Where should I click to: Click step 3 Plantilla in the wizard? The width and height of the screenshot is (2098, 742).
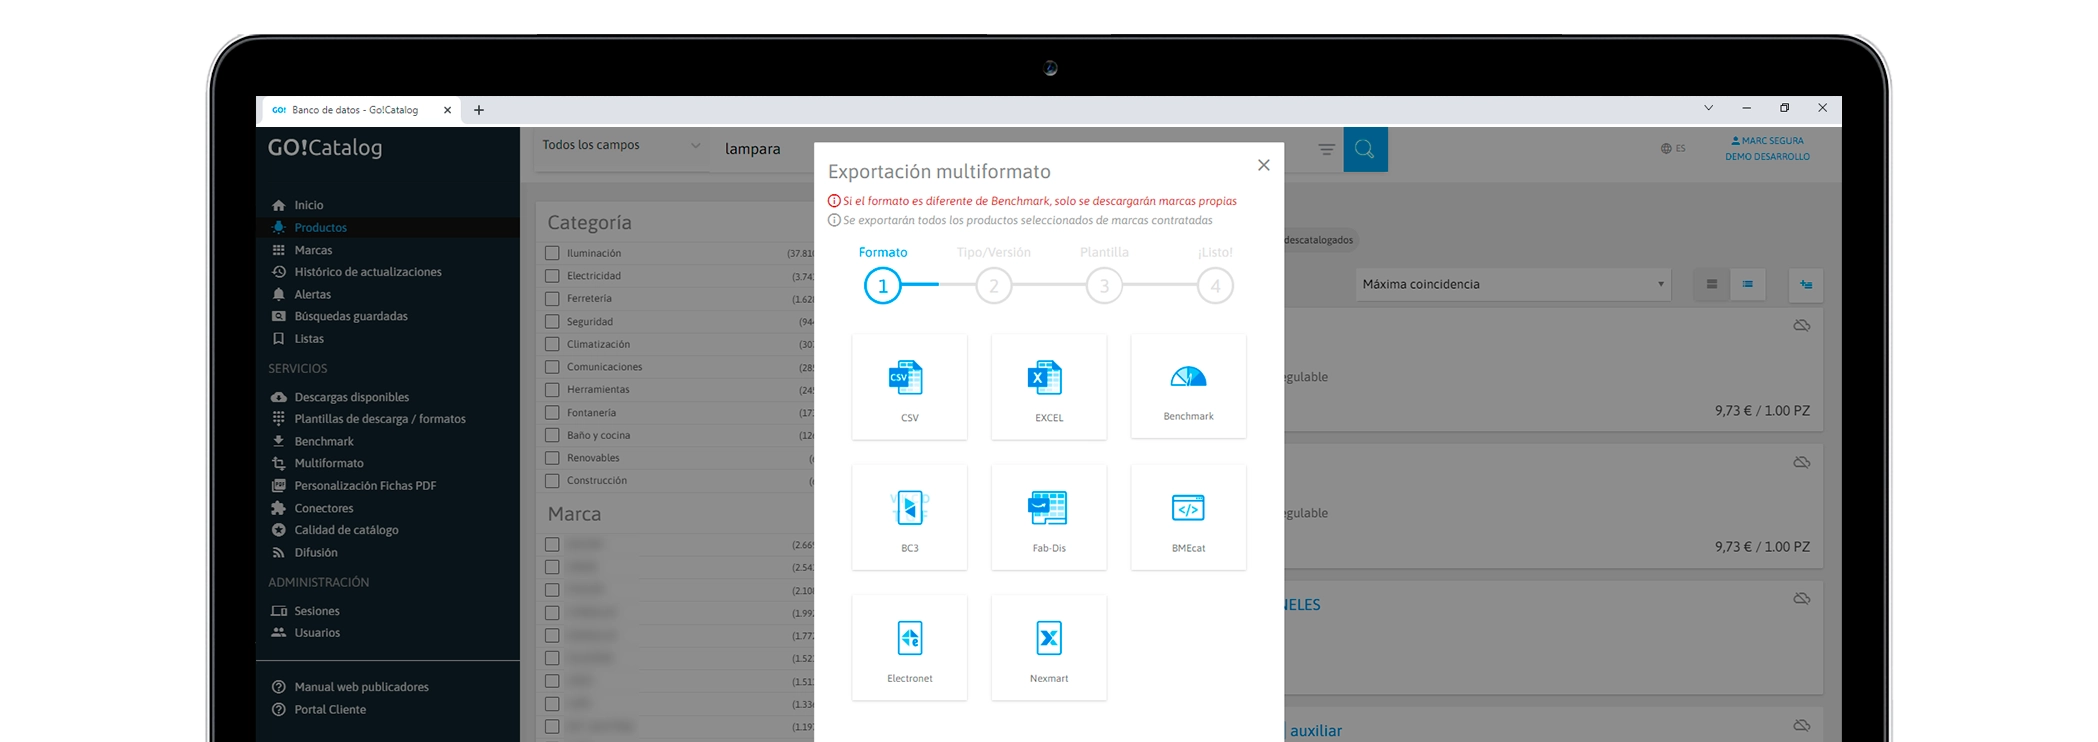click(1104, 286)
